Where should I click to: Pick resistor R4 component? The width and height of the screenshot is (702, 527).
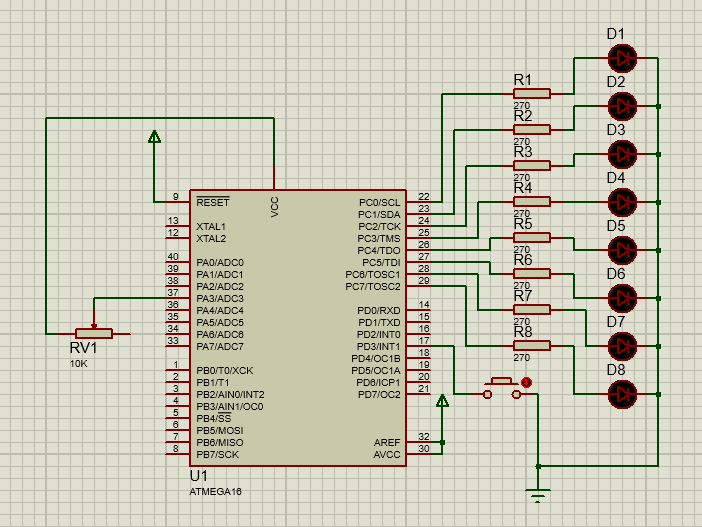[x=532, y=202]
